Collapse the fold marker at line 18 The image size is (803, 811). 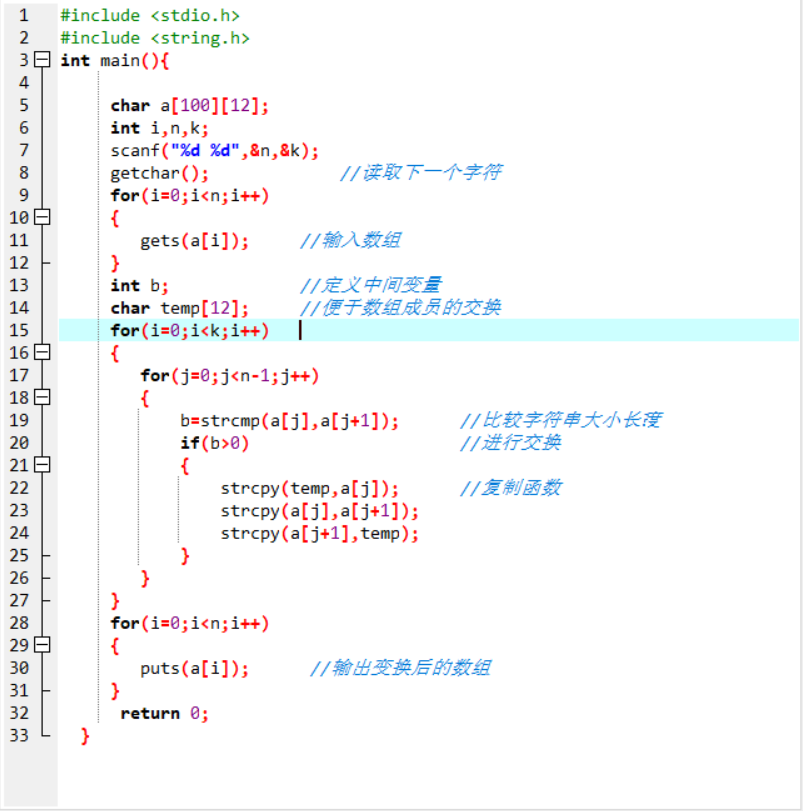pyautogui.click(x=42, y=397)
